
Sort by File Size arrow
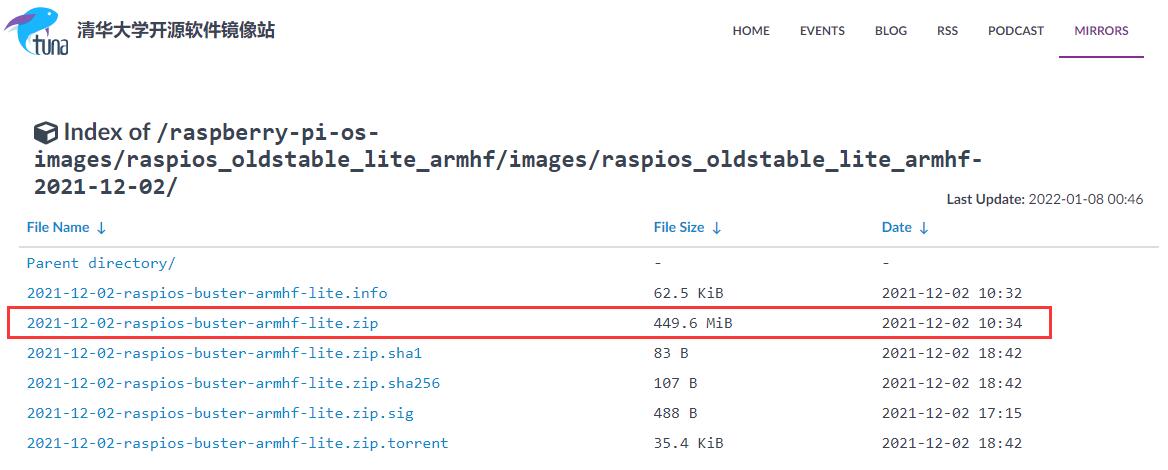tap(717, 228)
